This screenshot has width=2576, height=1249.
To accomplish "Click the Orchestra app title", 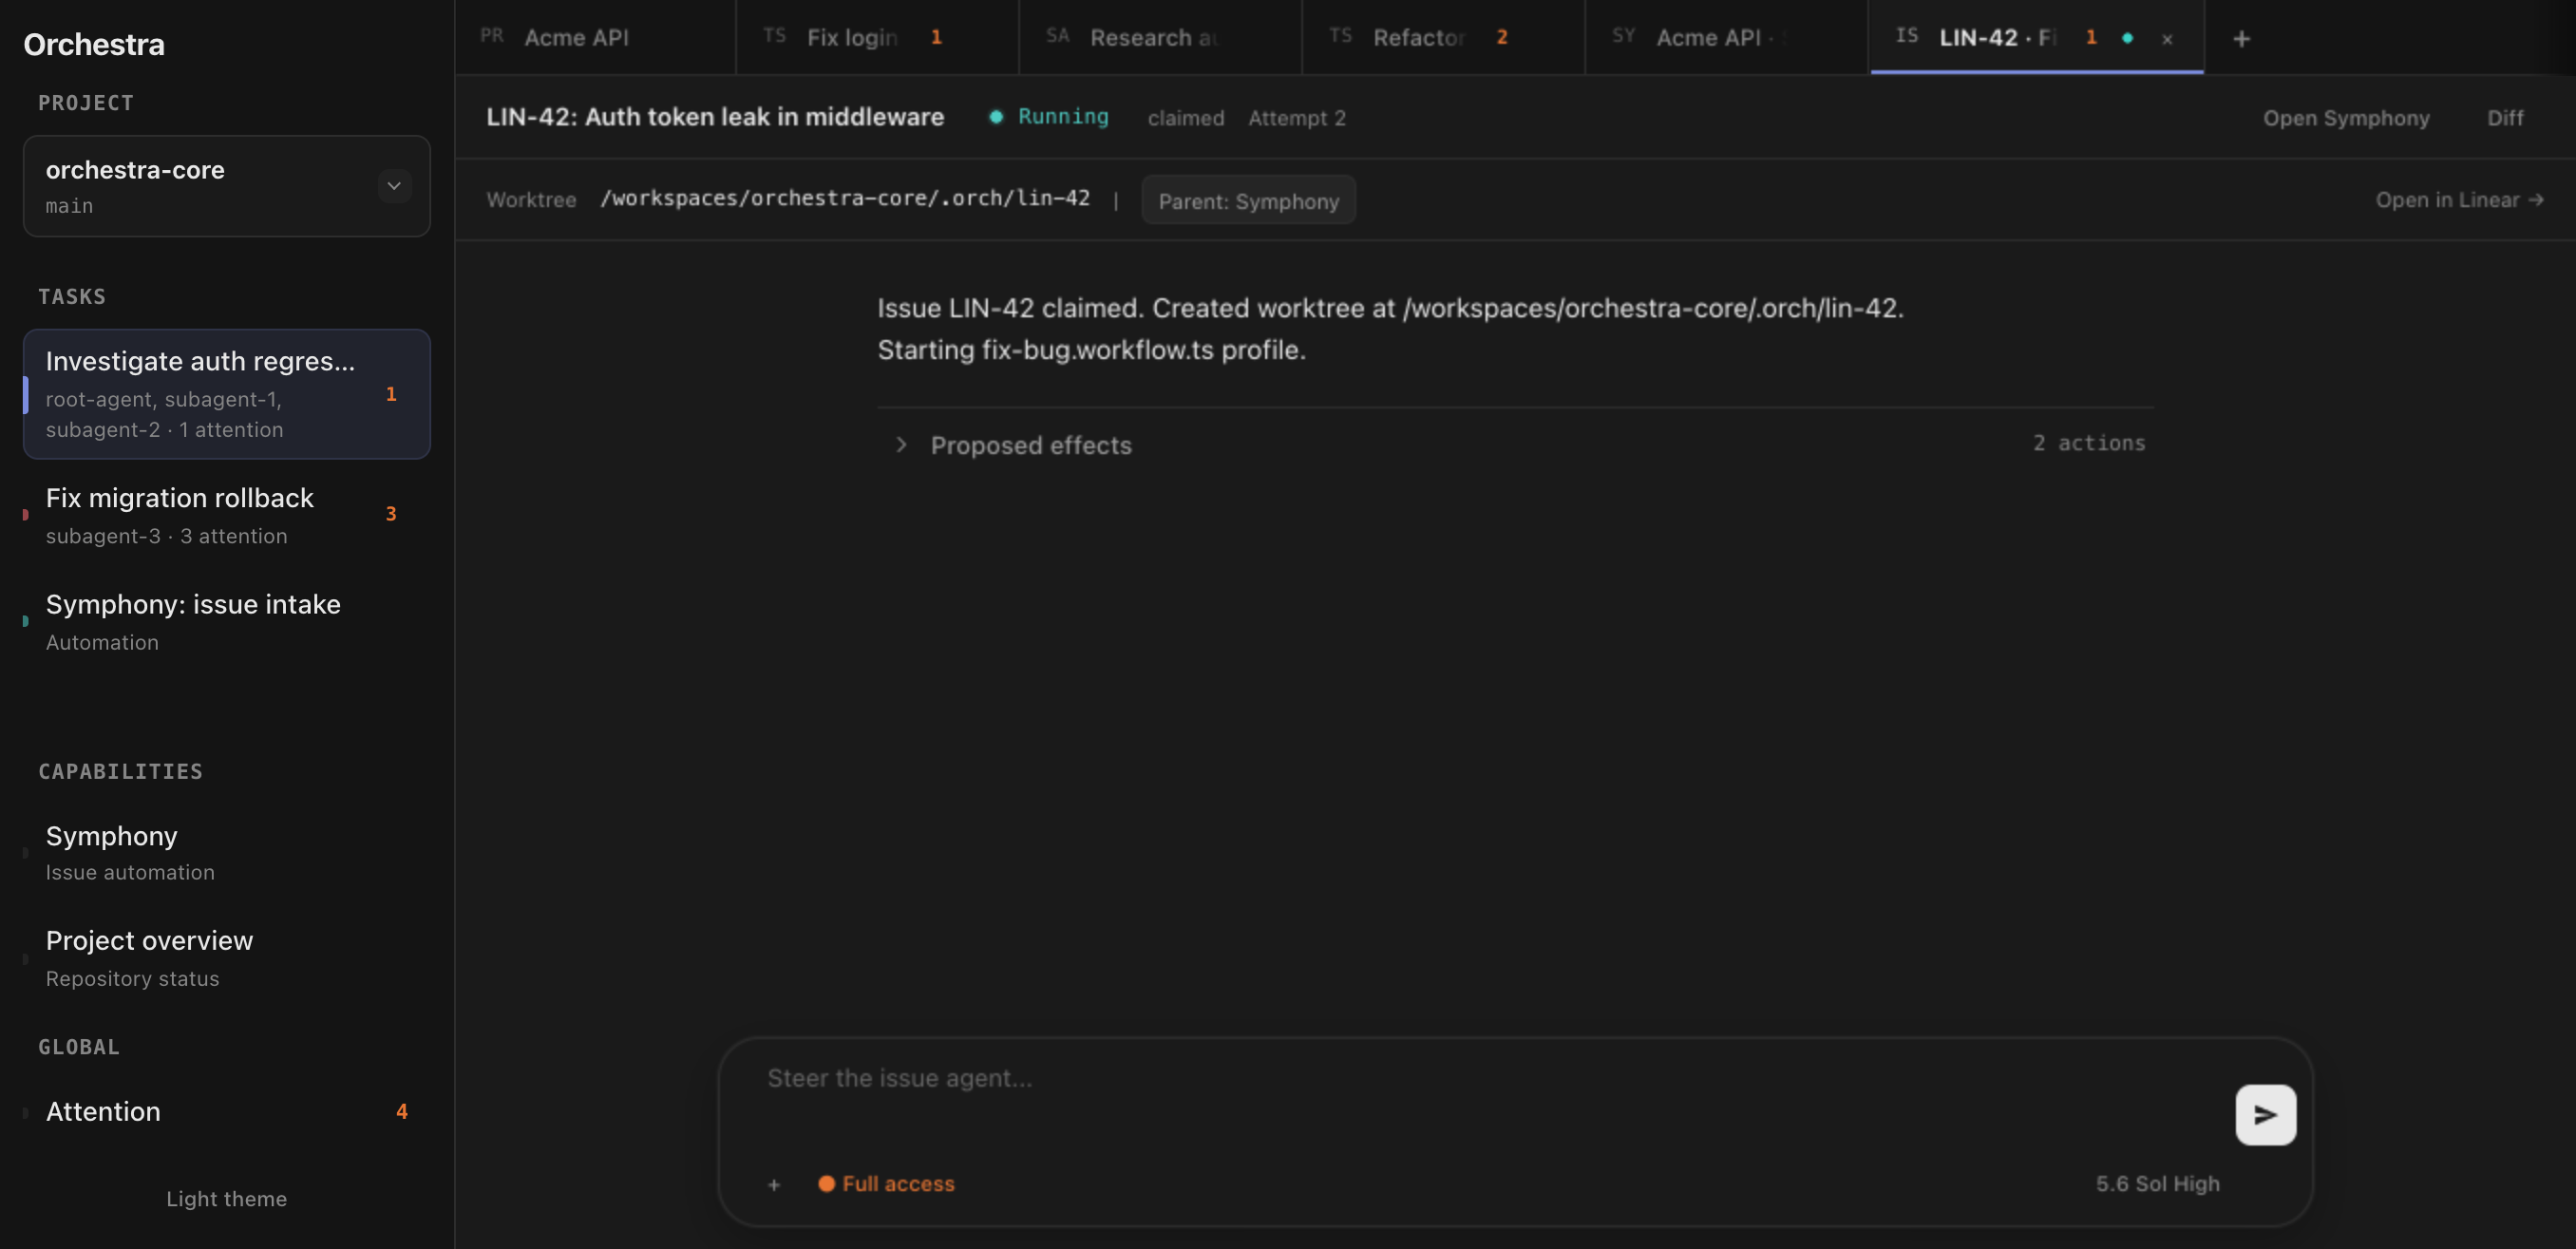I will pyautogui.click(x=94, y=44).
